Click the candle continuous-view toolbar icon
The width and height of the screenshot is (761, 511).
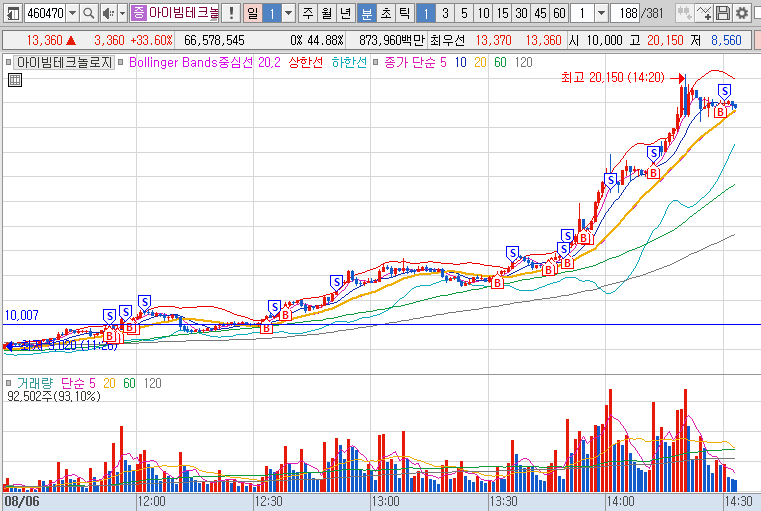(684, 13)
